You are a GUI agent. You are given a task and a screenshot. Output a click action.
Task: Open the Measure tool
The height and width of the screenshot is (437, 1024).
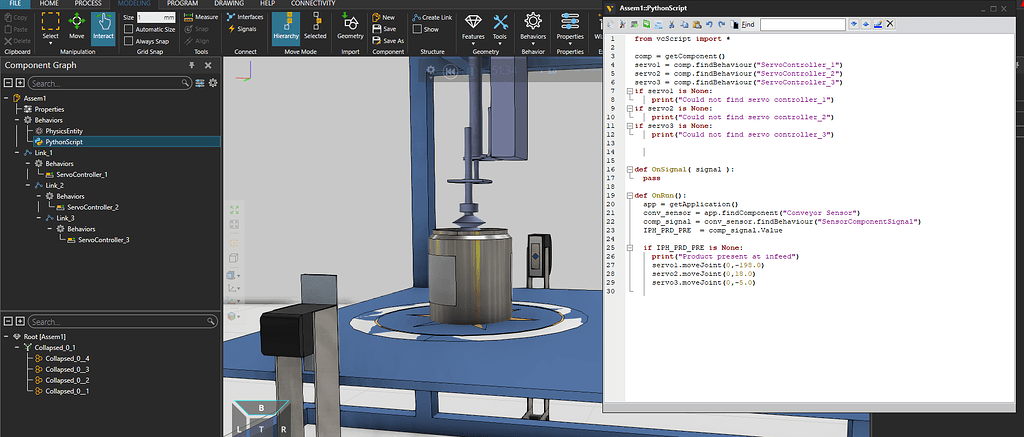click(201, 17)
